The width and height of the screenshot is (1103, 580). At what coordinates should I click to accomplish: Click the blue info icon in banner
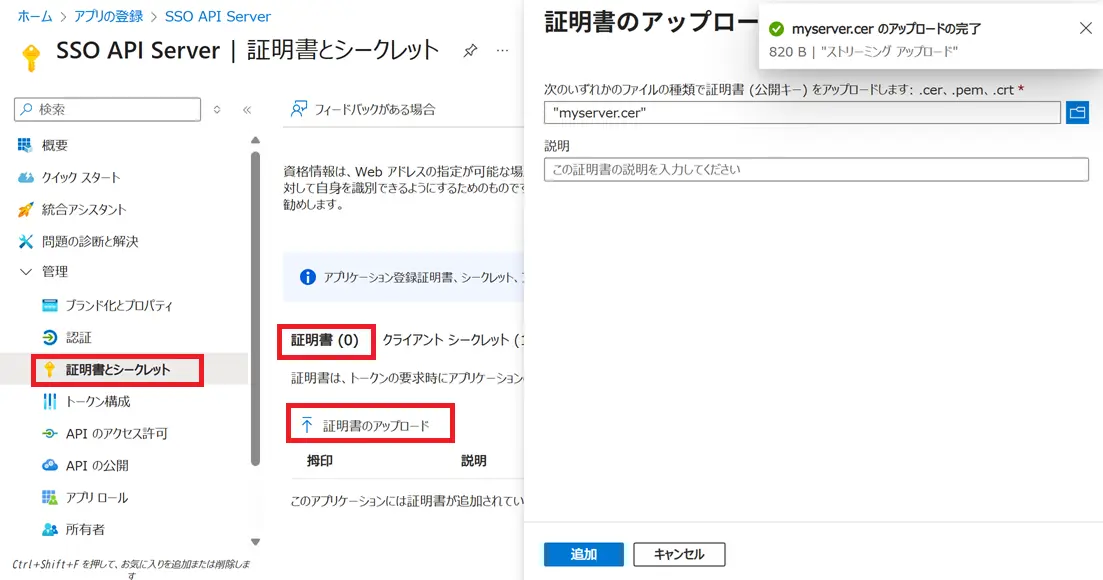tap(307, 277)
